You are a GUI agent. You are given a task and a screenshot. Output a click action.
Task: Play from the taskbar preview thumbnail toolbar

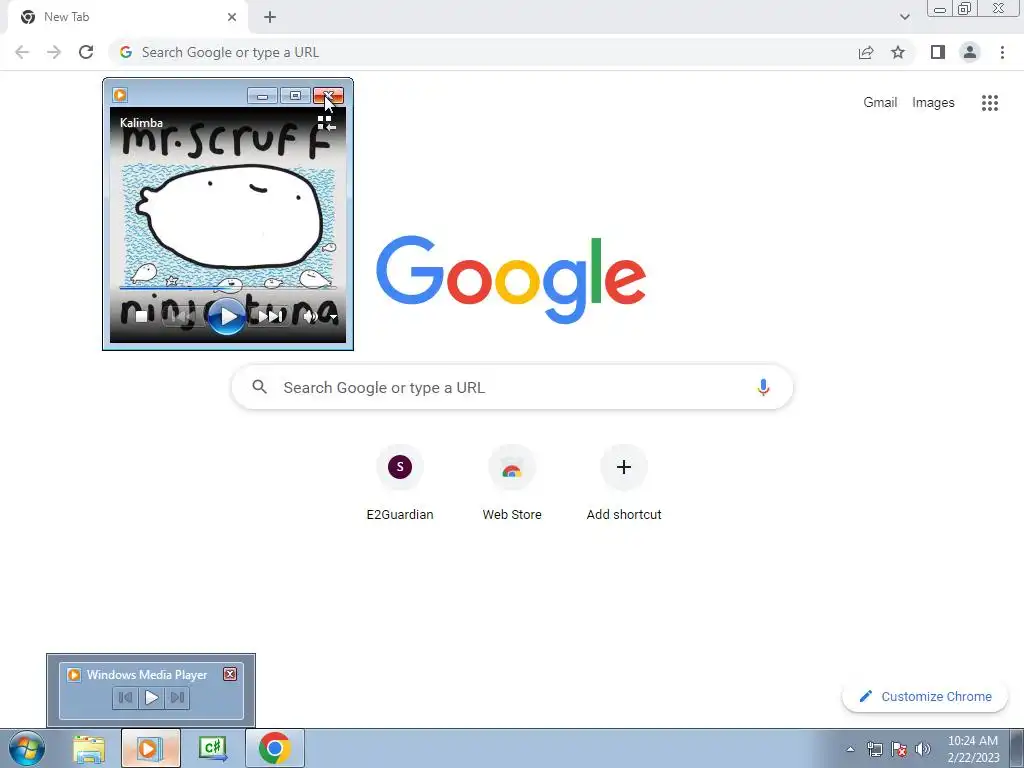(151, 697)
